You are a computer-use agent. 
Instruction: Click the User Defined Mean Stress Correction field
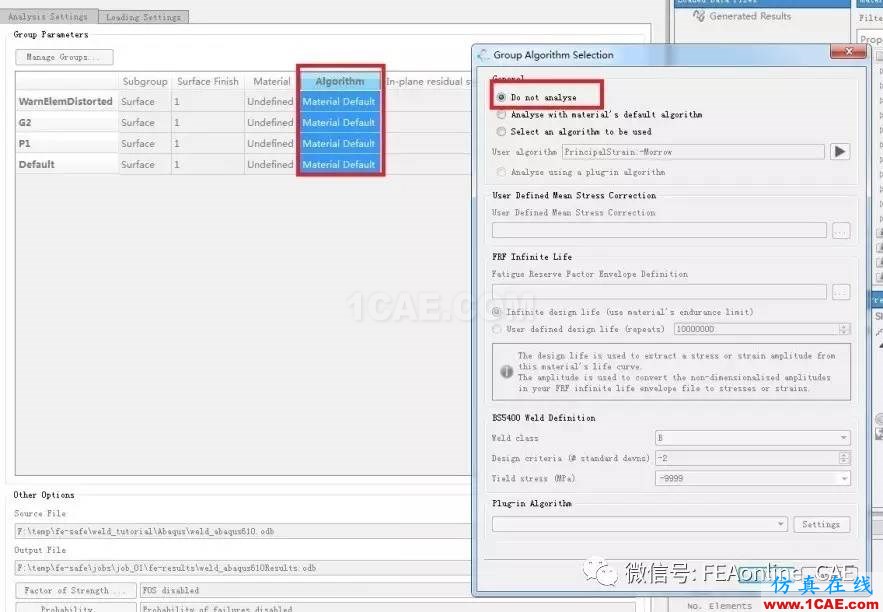click(x=659, y=230)
